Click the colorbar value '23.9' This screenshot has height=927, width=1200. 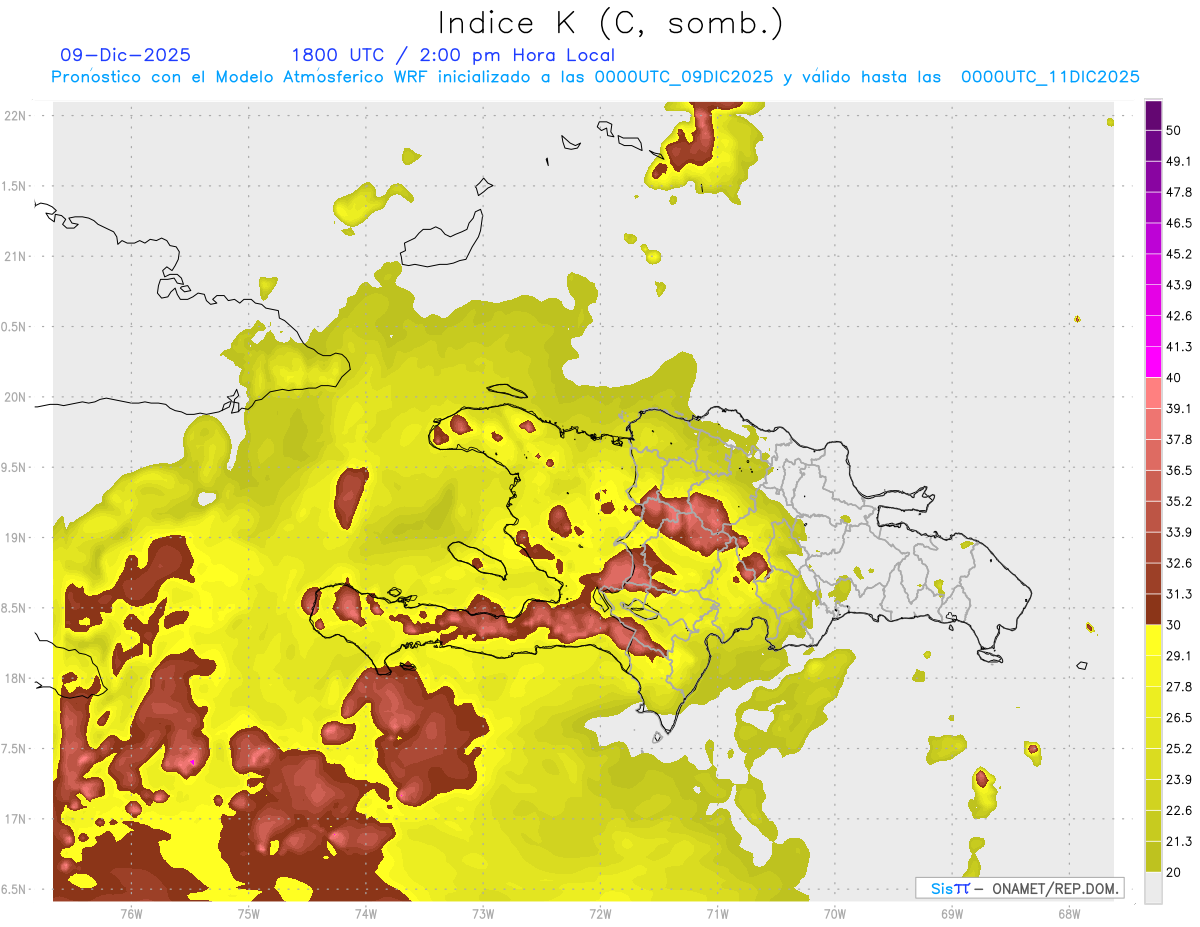[1179, 780]
